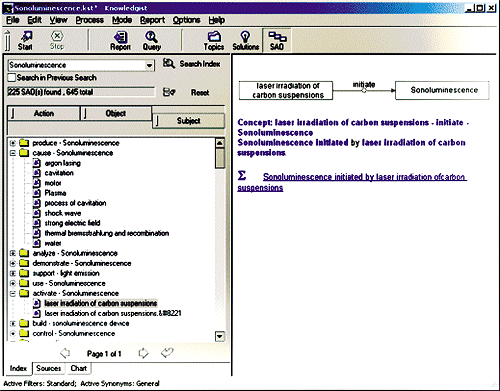Collapse the activate - Sonoluminescence node
500x391 pixels.
13,293
